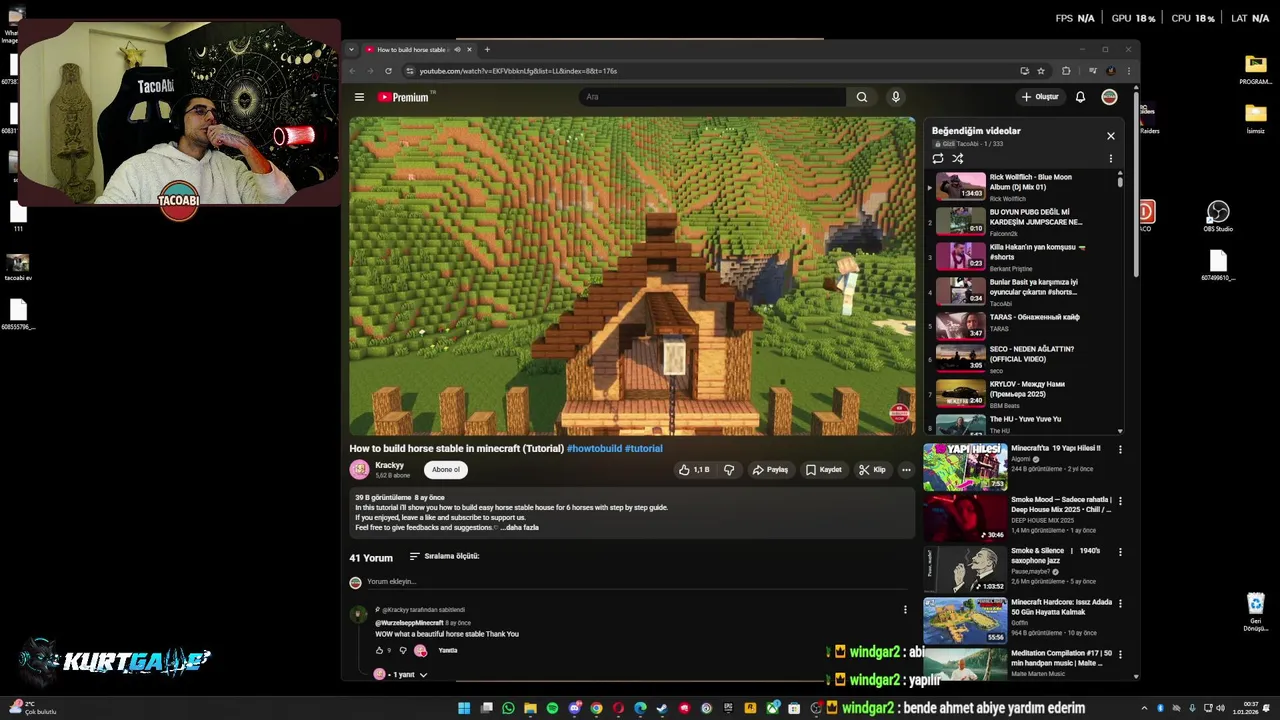The image size is (1280, 720).
Task: Open options for Minecraft'ta 19 Yapı Hilesi
Action: 1120,449
